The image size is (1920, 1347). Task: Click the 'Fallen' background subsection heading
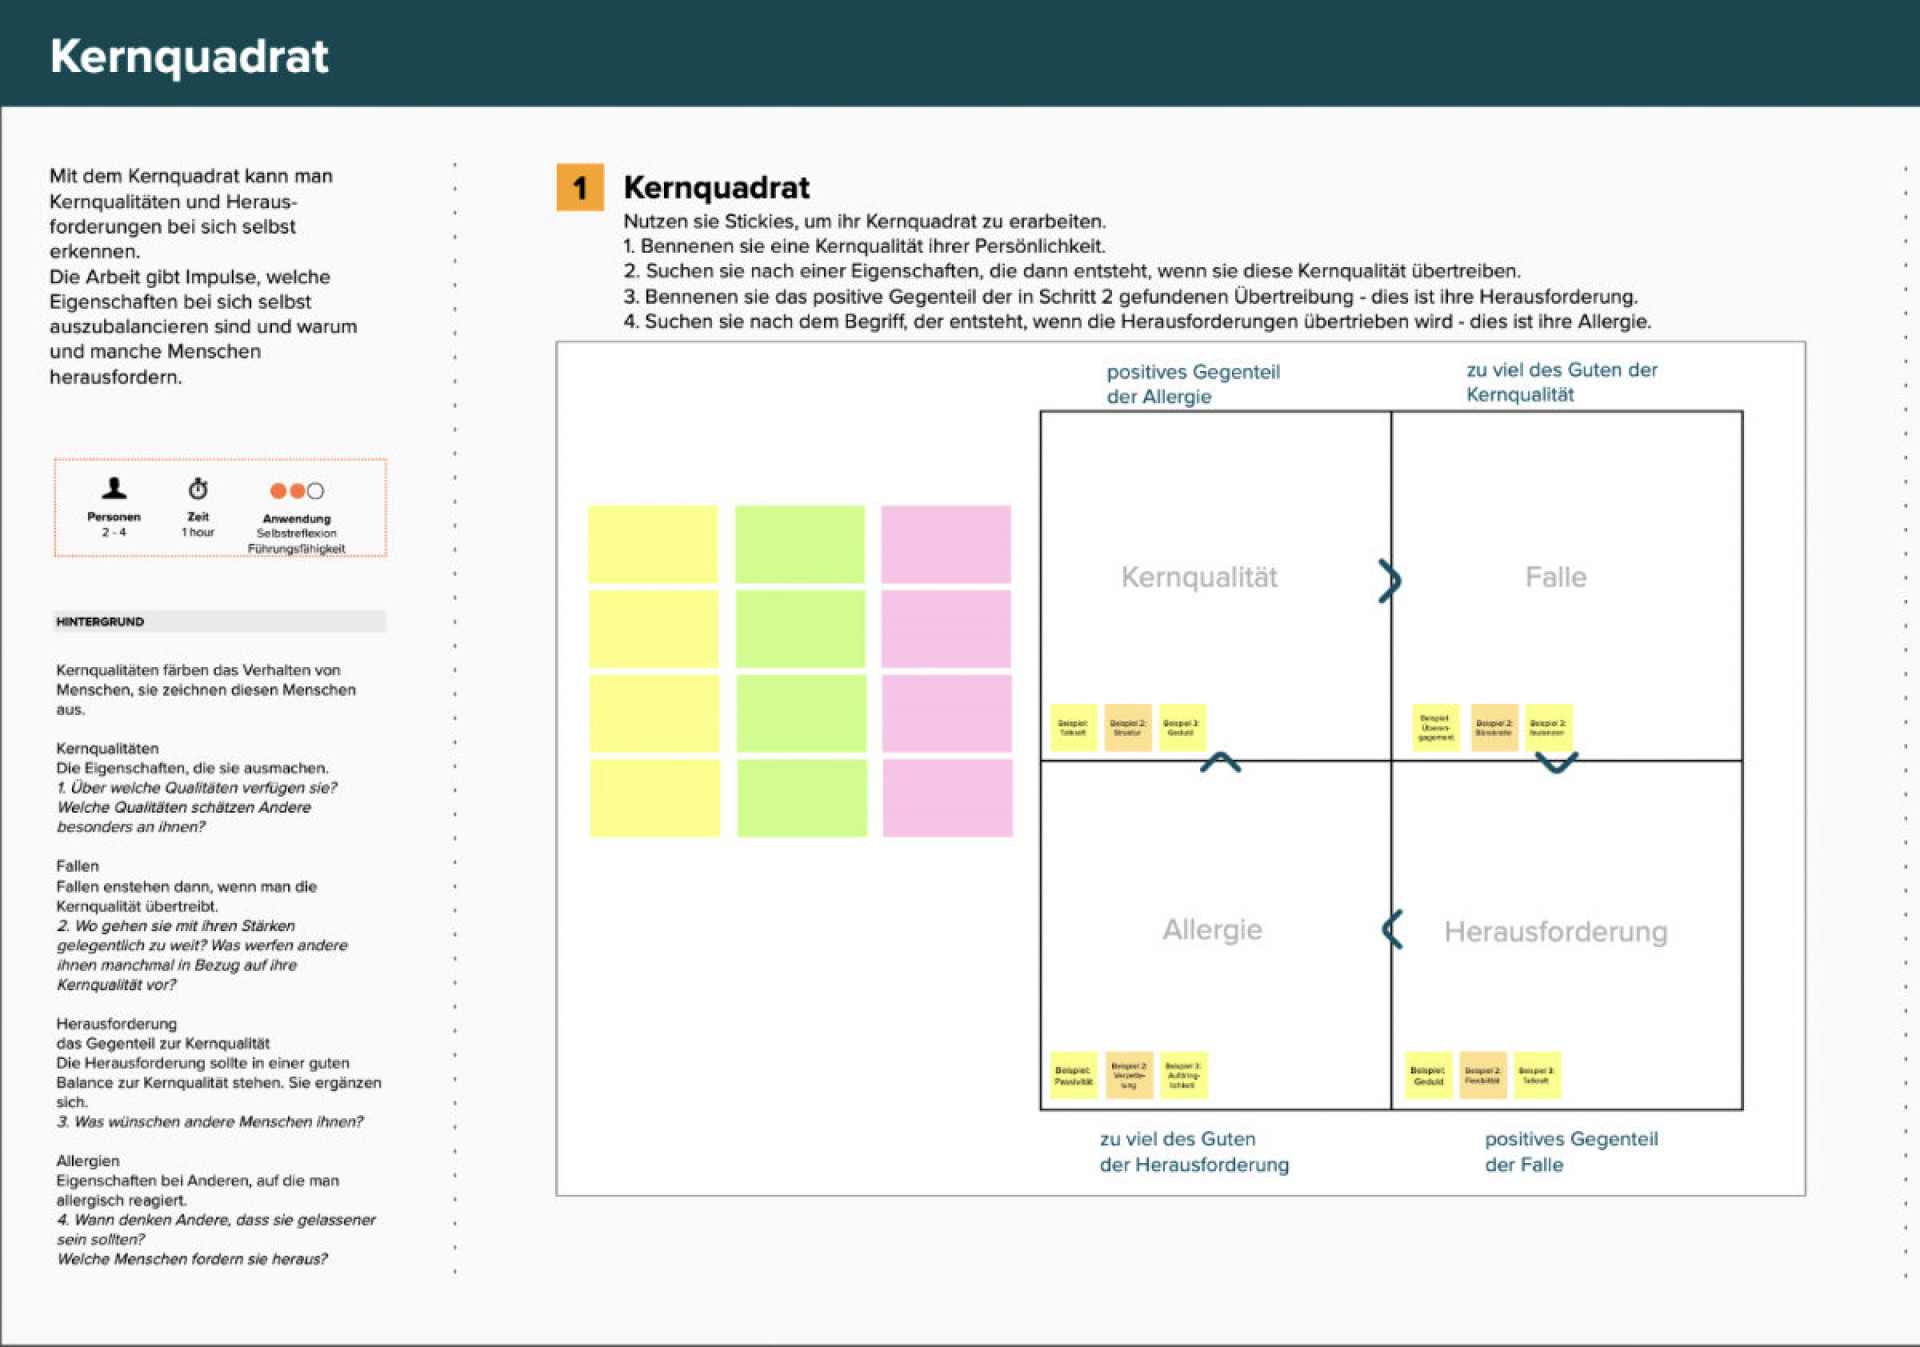click(77, 866)
